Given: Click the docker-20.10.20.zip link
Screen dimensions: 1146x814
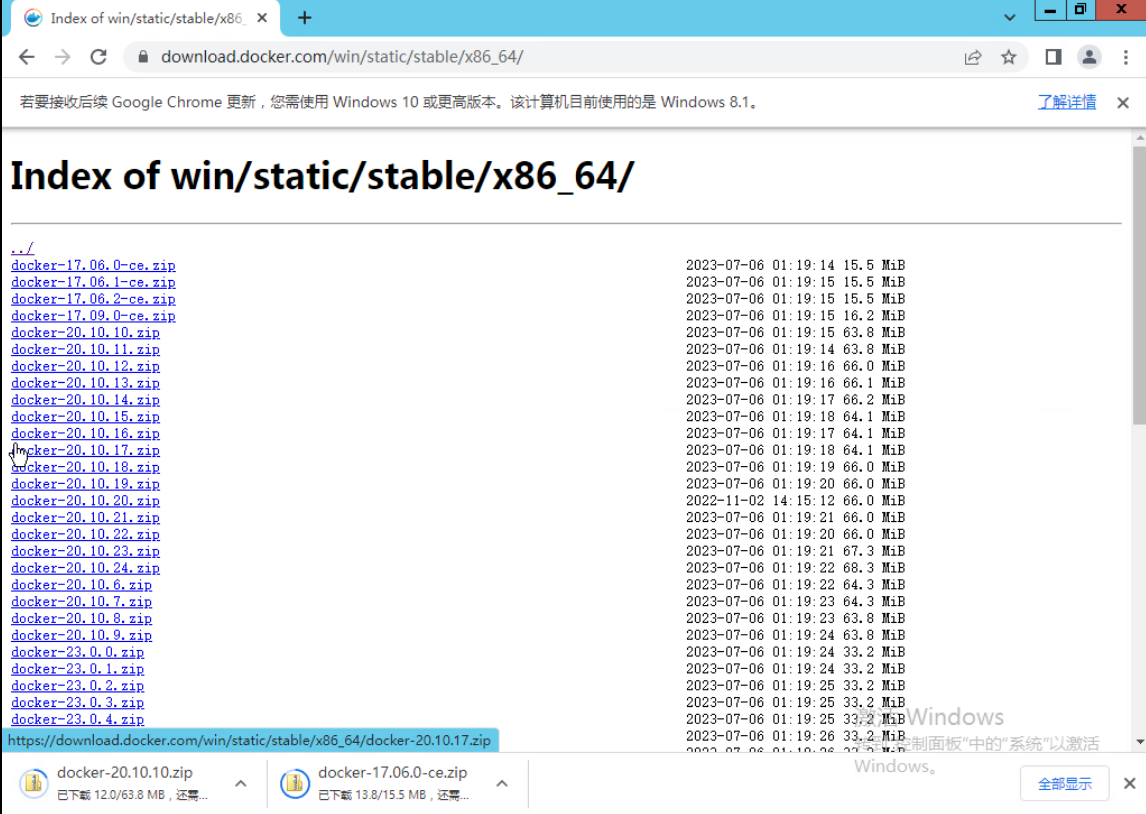Looking at the screenshot, I should [x=86, y=501].
